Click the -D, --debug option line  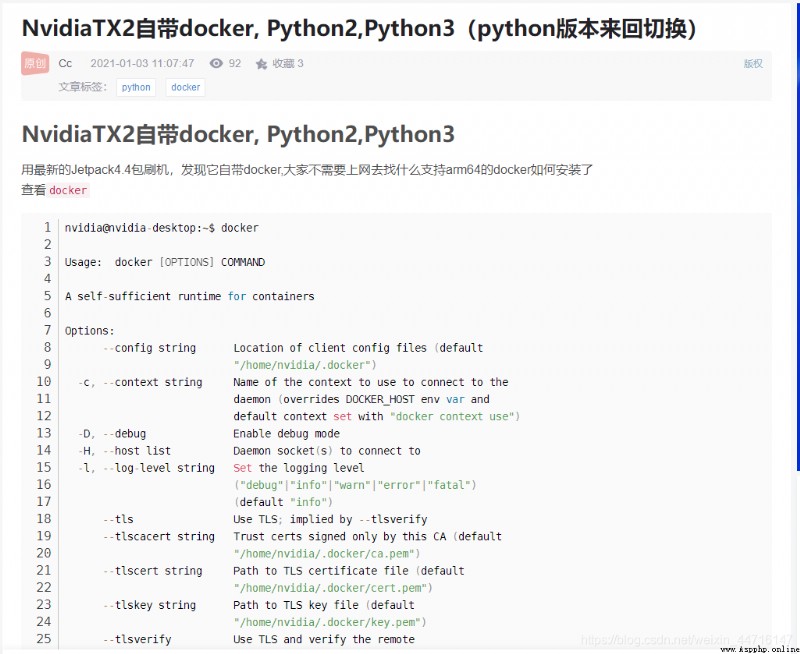click(x=209, y=434)
